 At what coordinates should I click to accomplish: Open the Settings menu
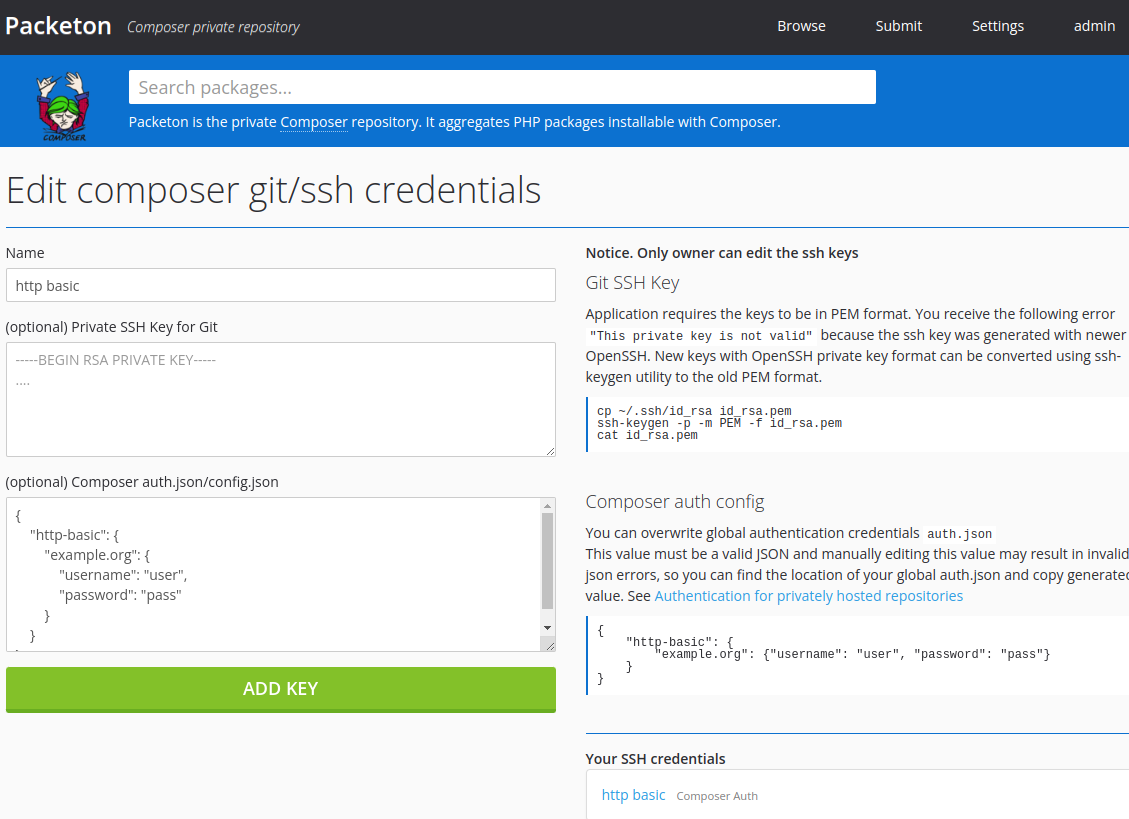(997, 26)
